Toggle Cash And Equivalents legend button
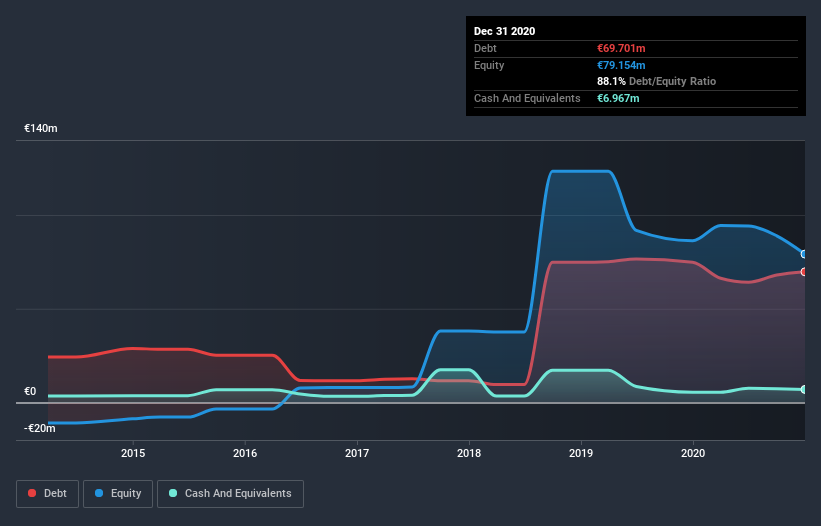 coord(230,494)
